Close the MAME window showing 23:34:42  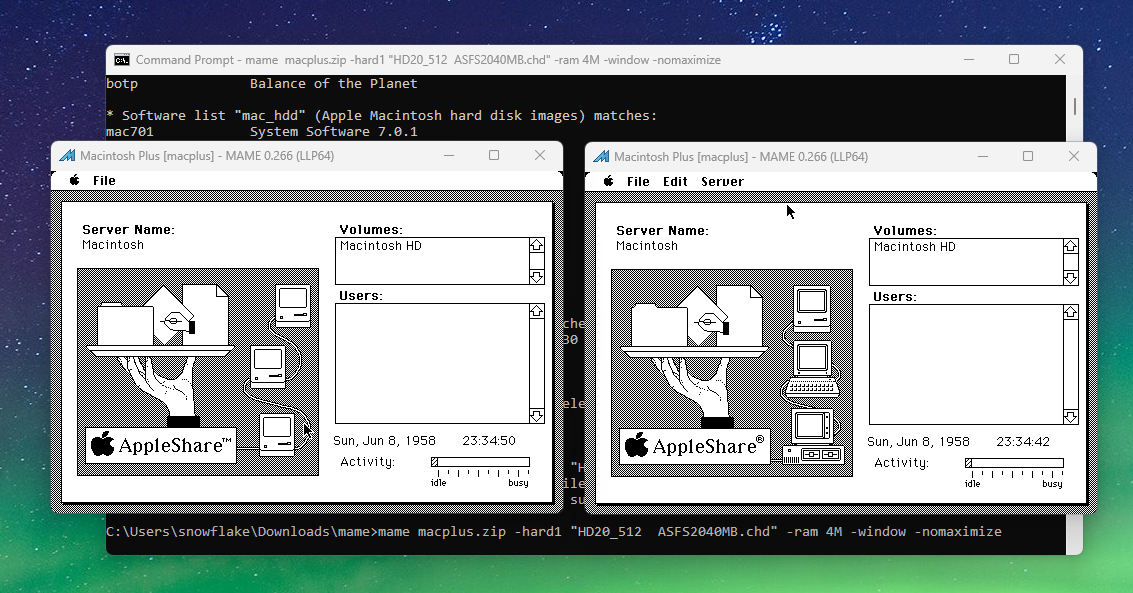coord(1074,157)
